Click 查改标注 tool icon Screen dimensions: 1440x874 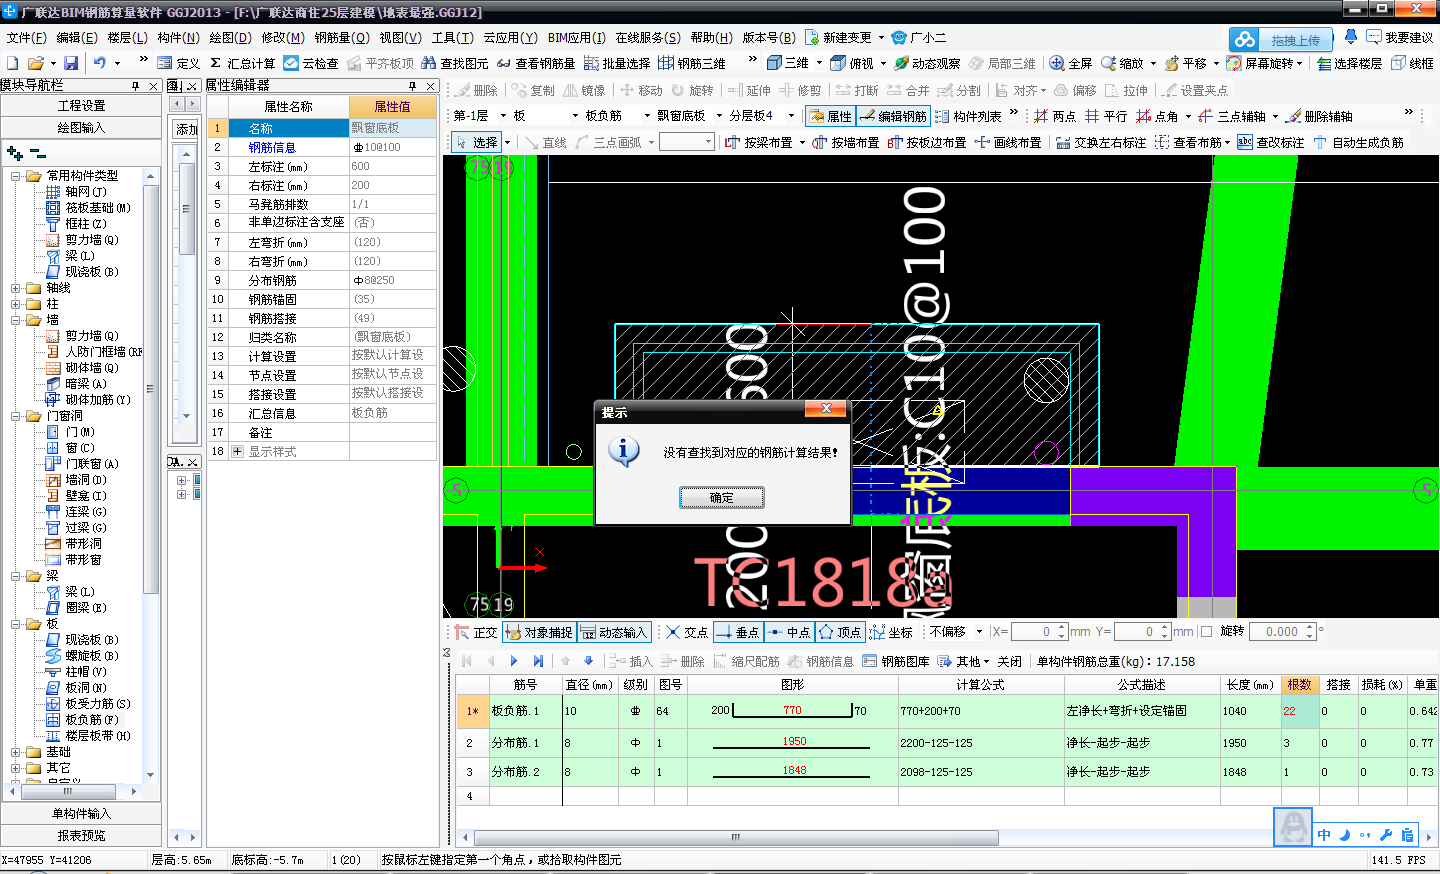click(1245, 142)
